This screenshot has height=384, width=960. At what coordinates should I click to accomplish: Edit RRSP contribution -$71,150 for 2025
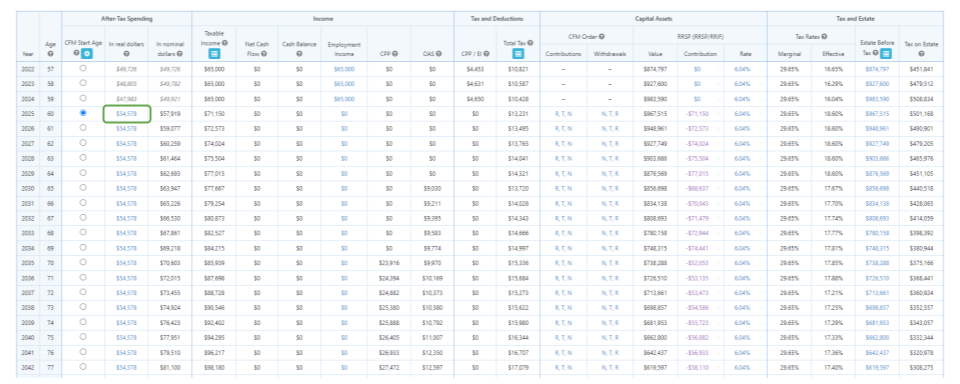click(x=697, y=114)
